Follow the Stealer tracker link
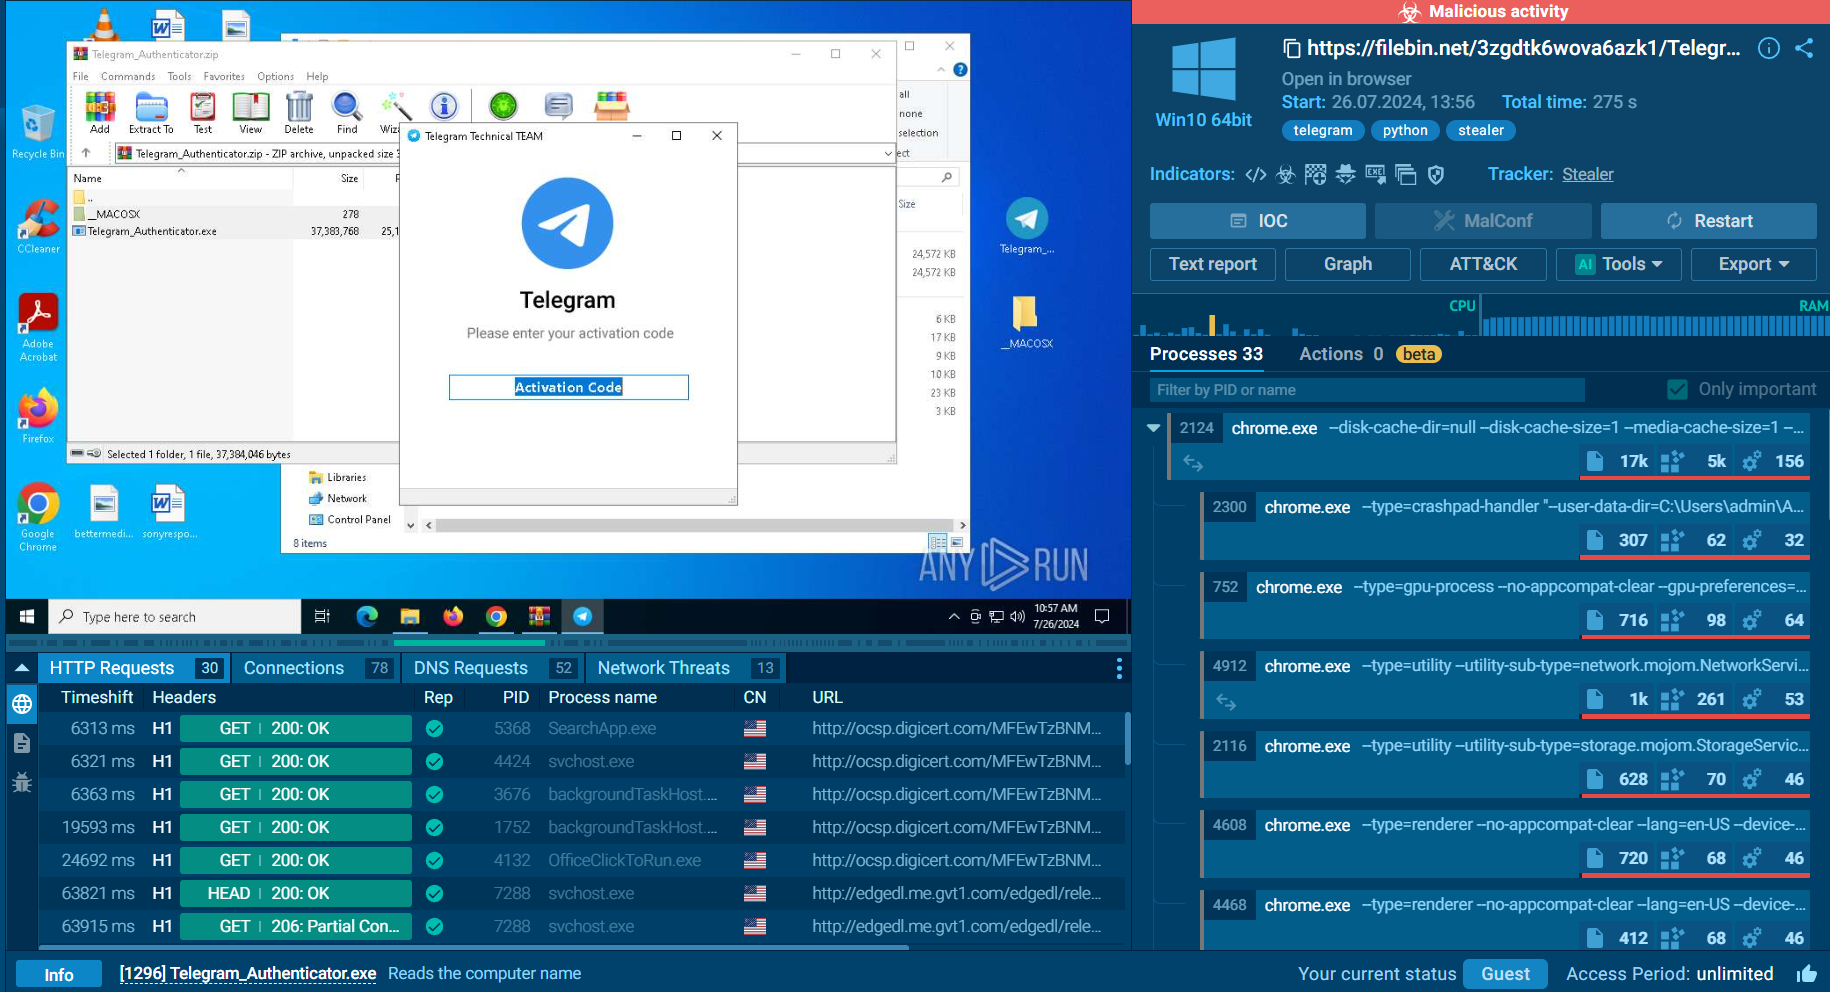 (x=1588, y=174)
